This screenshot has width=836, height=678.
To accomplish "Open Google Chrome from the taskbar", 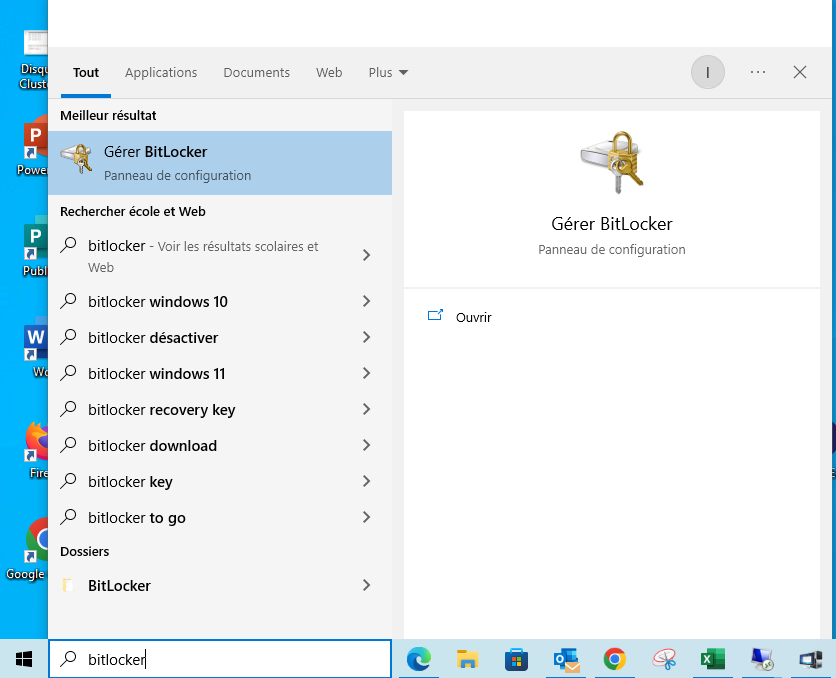I will (614, 659).
